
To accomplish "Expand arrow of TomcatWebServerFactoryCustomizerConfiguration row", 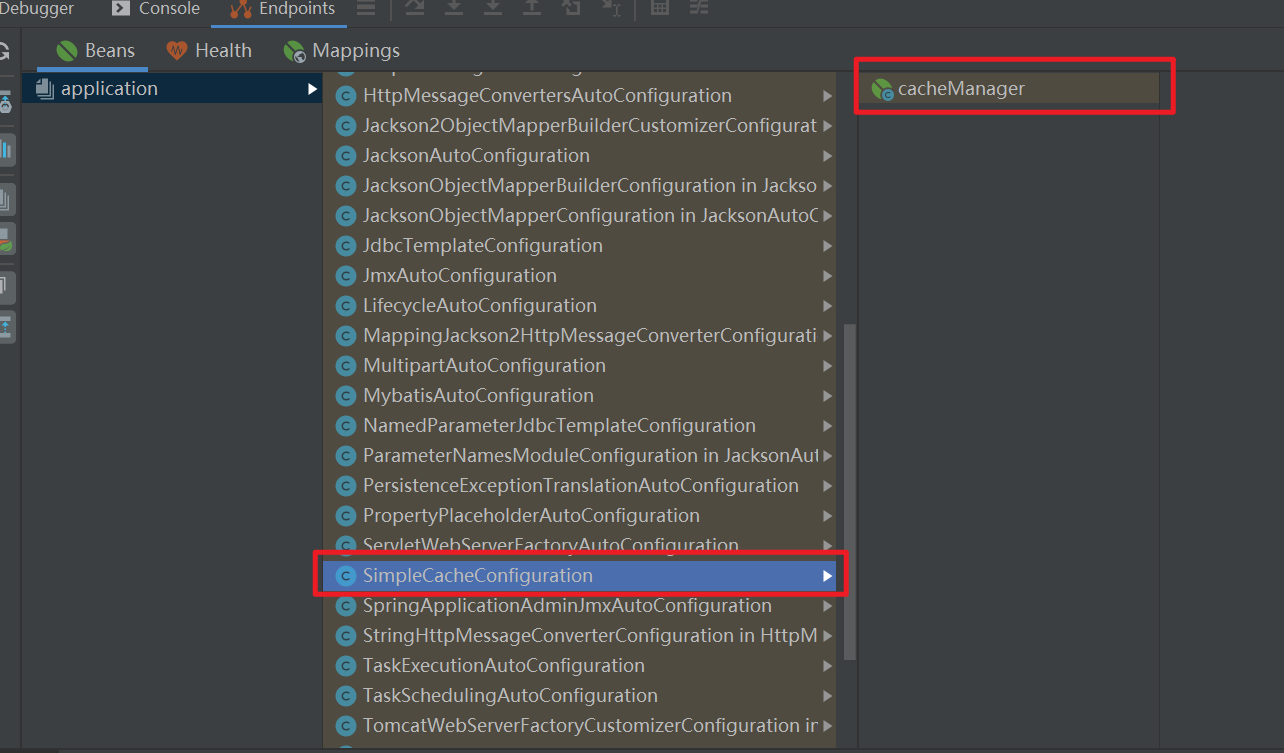I will click(x=827, y=726).
